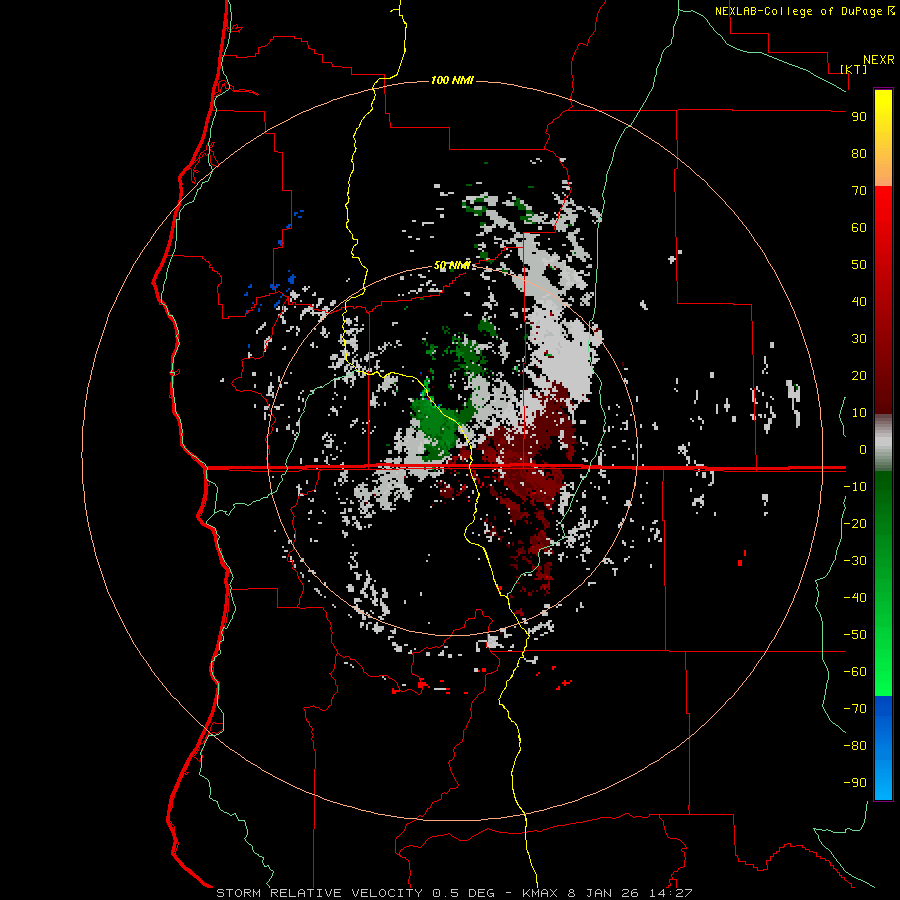The height and width of the screenshot is (900, 900).
Task: Click the [KT] units label
Action: point(853,69)
